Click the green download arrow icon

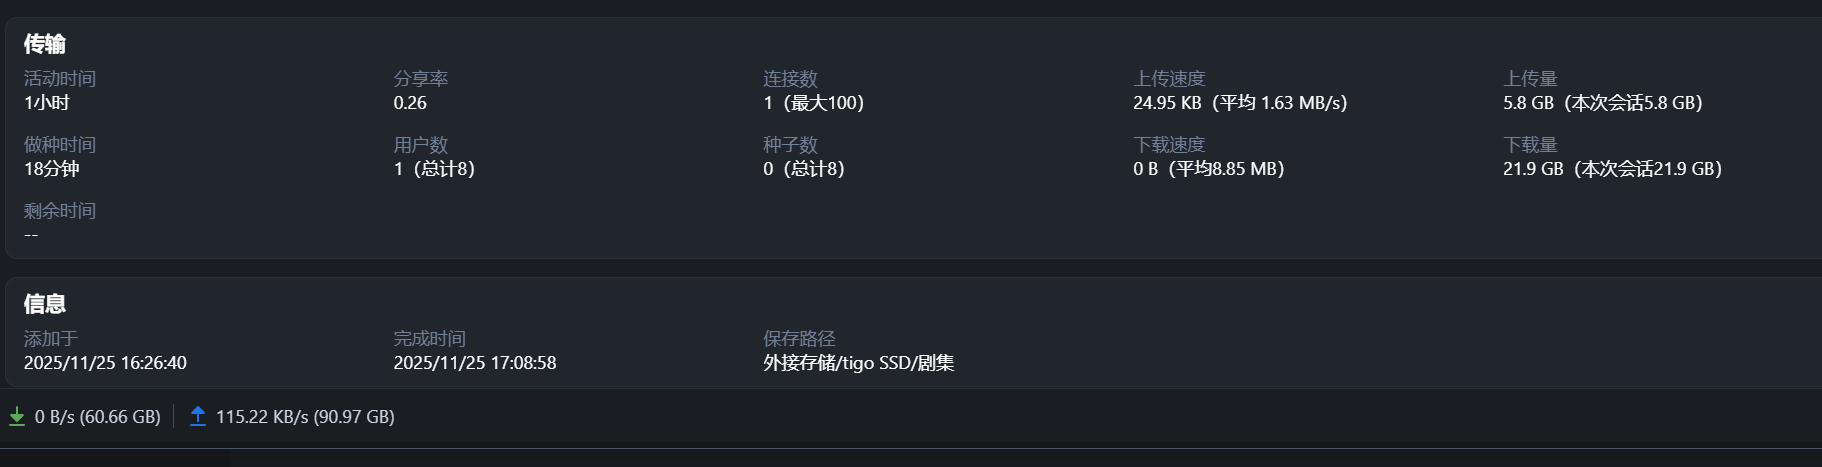pyautogui.click(x=17, y=417)
